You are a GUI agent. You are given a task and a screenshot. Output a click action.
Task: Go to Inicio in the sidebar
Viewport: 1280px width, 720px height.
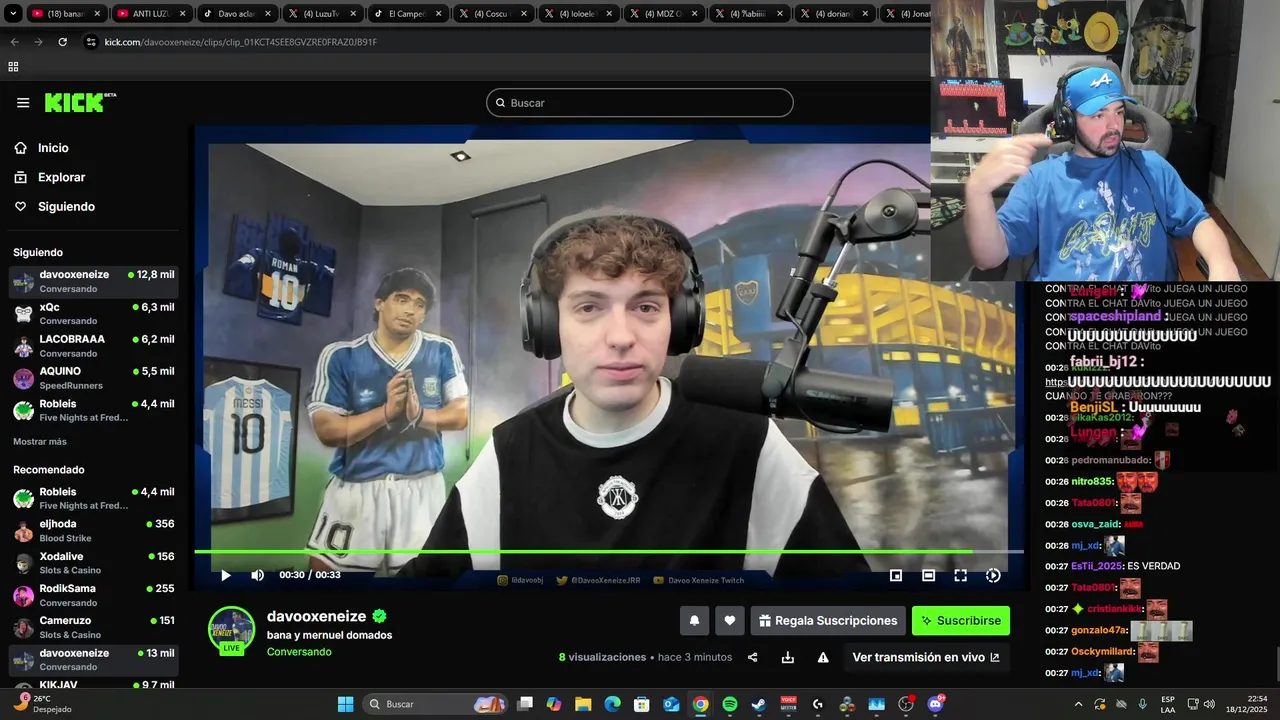coord(53,148)
